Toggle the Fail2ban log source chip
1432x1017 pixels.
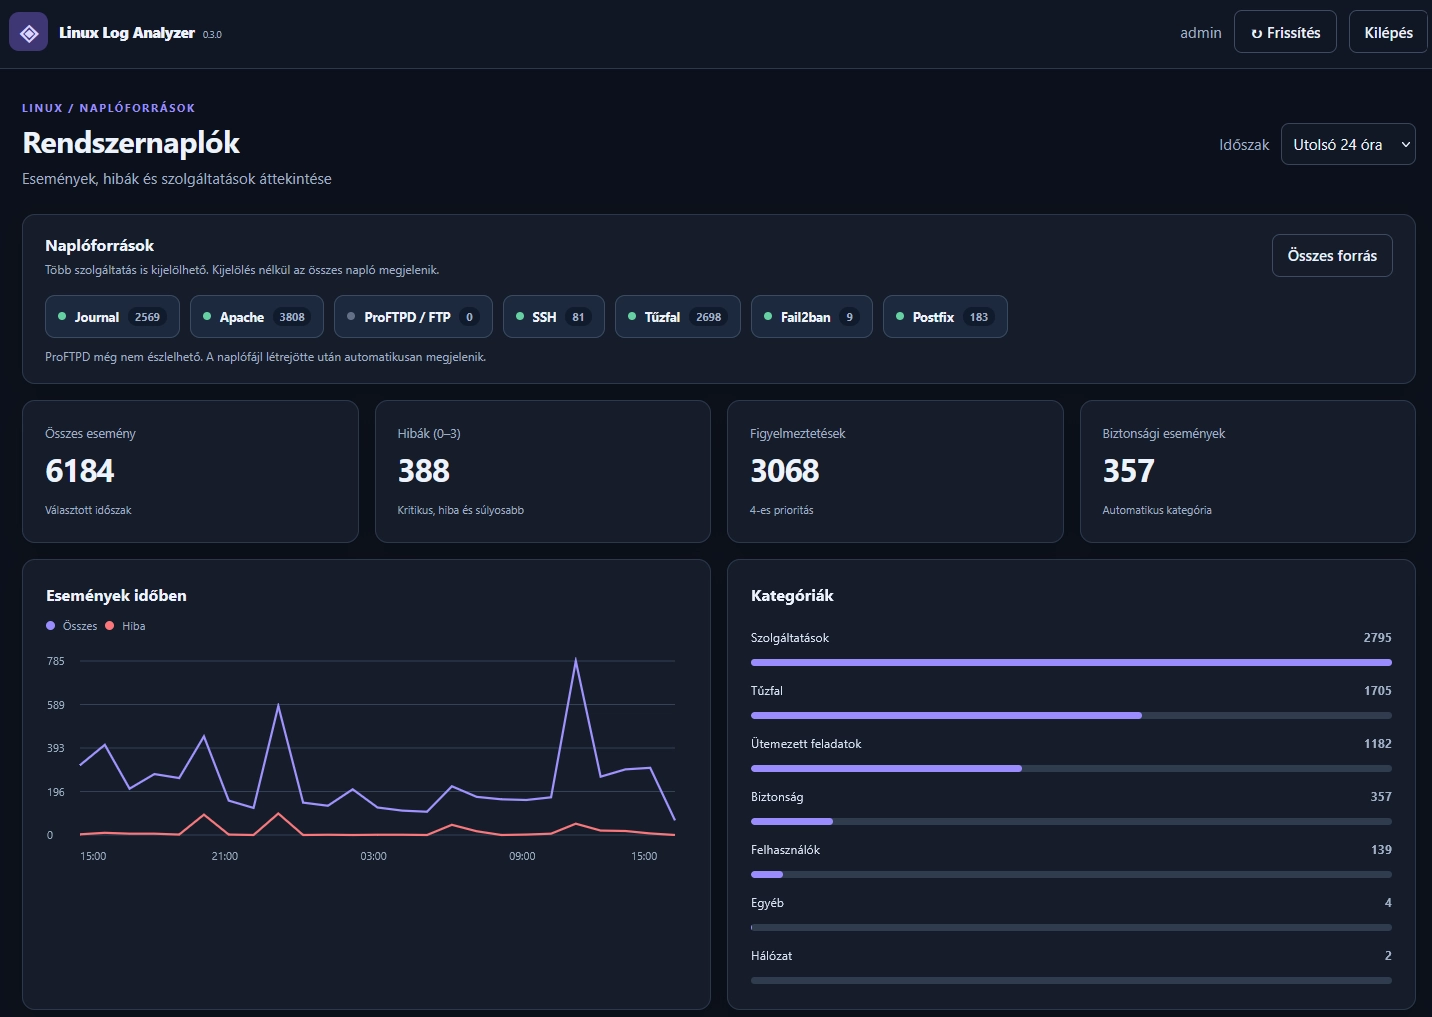click(812, 317)
